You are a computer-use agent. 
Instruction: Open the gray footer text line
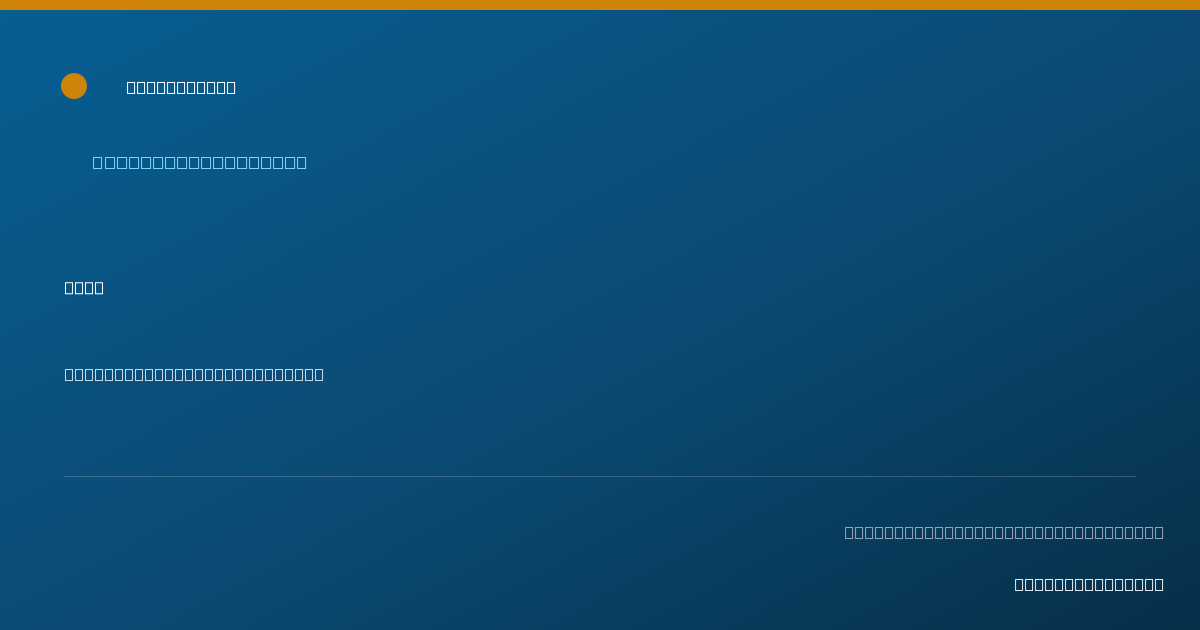pos(1004,532)
